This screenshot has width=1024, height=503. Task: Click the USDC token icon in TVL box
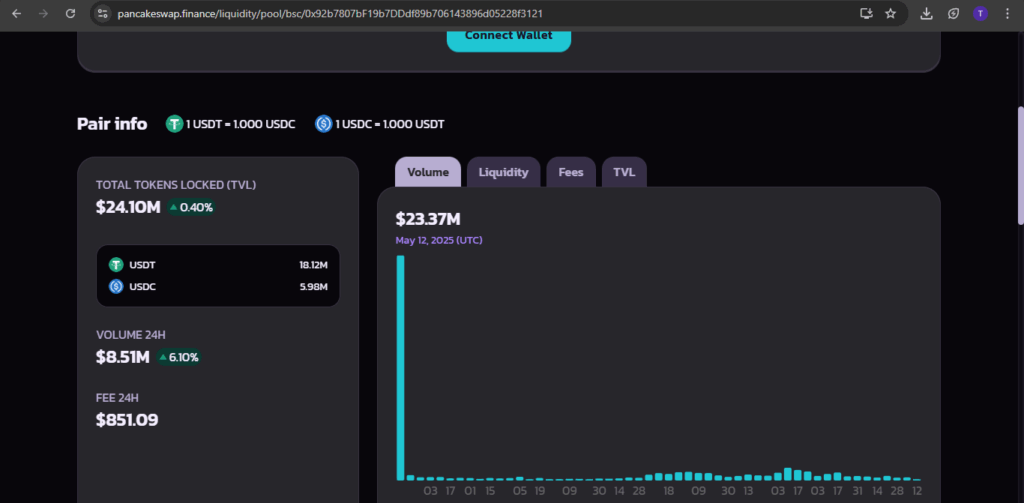pos(116,287)
